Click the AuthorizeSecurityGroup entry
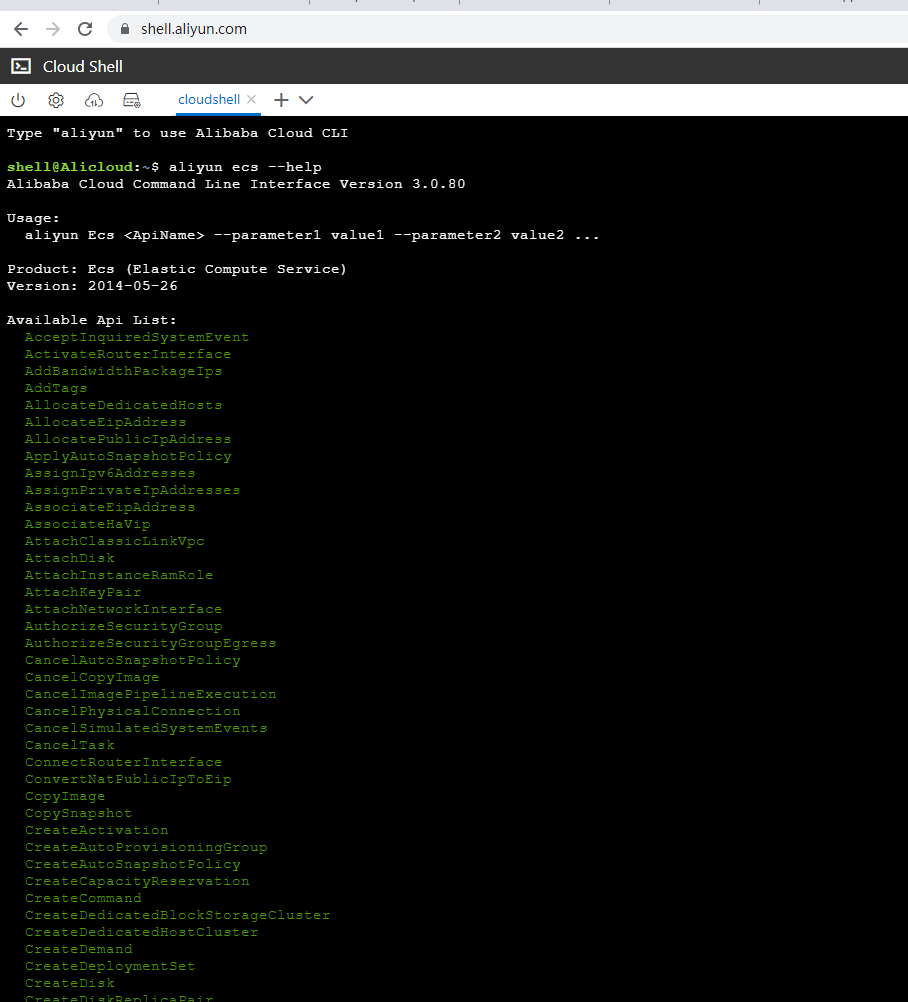The image size is (908, 1002). pos(123,626)
